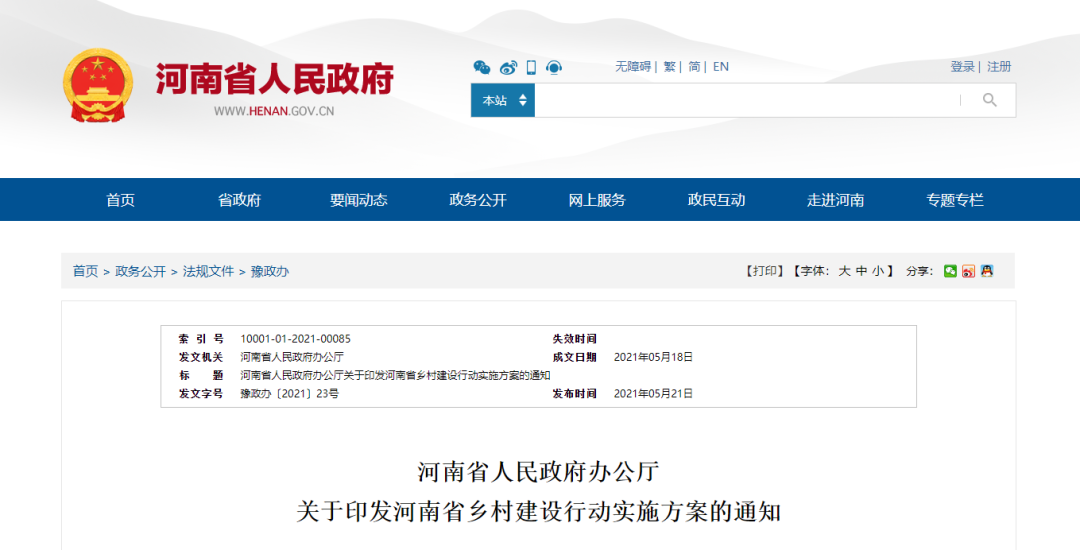This screenshot has height=550, width=1080.
Task: Open the 要闻动态 navigation tab
Action: pyautogui.click(x=359, y=200)
